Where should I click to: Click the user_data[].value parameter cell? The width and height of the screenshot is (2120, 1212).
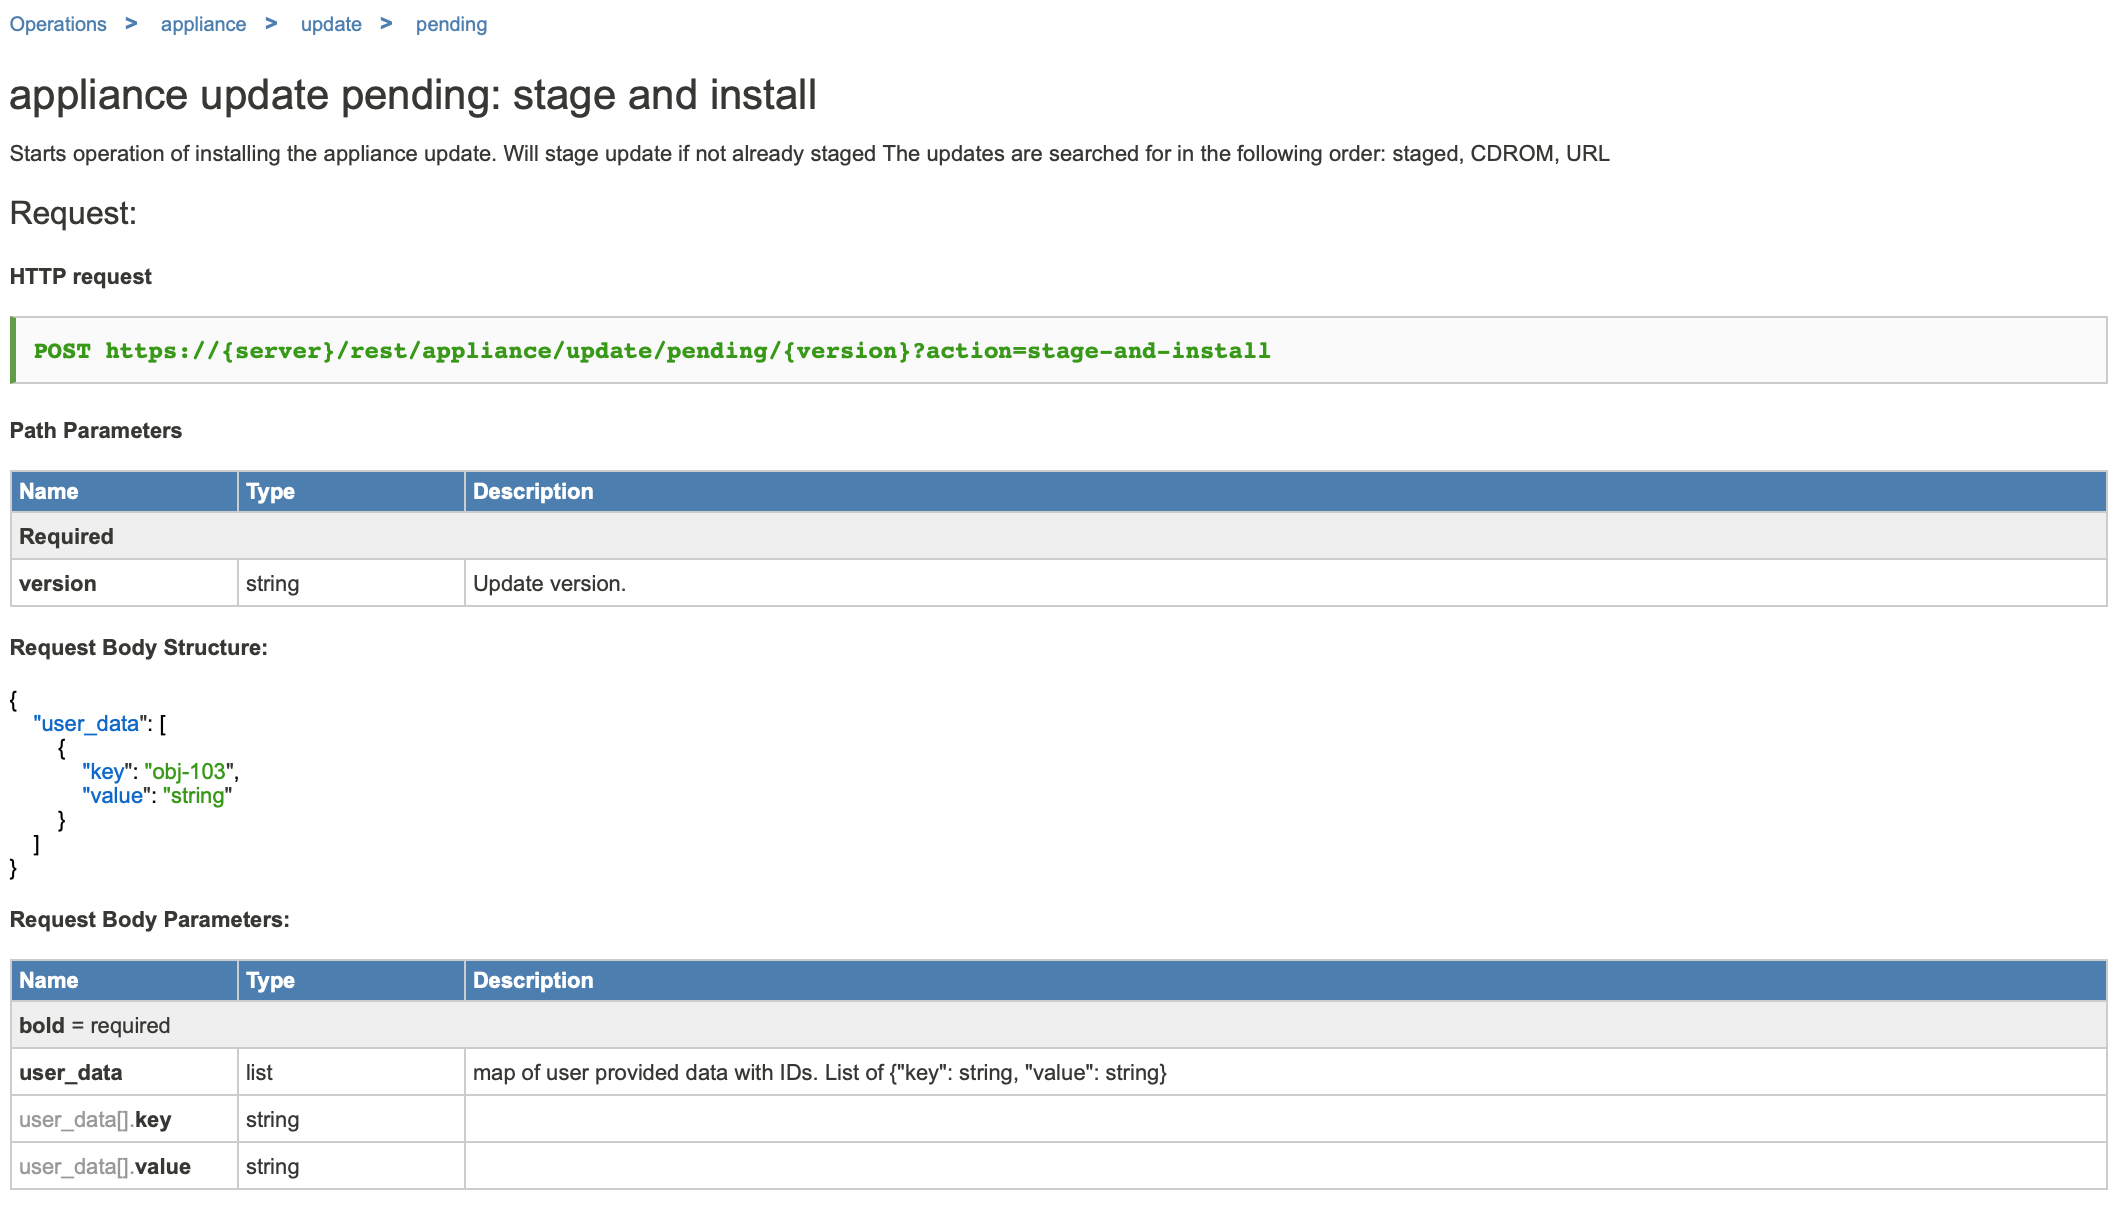click(x=105, y=1166)
